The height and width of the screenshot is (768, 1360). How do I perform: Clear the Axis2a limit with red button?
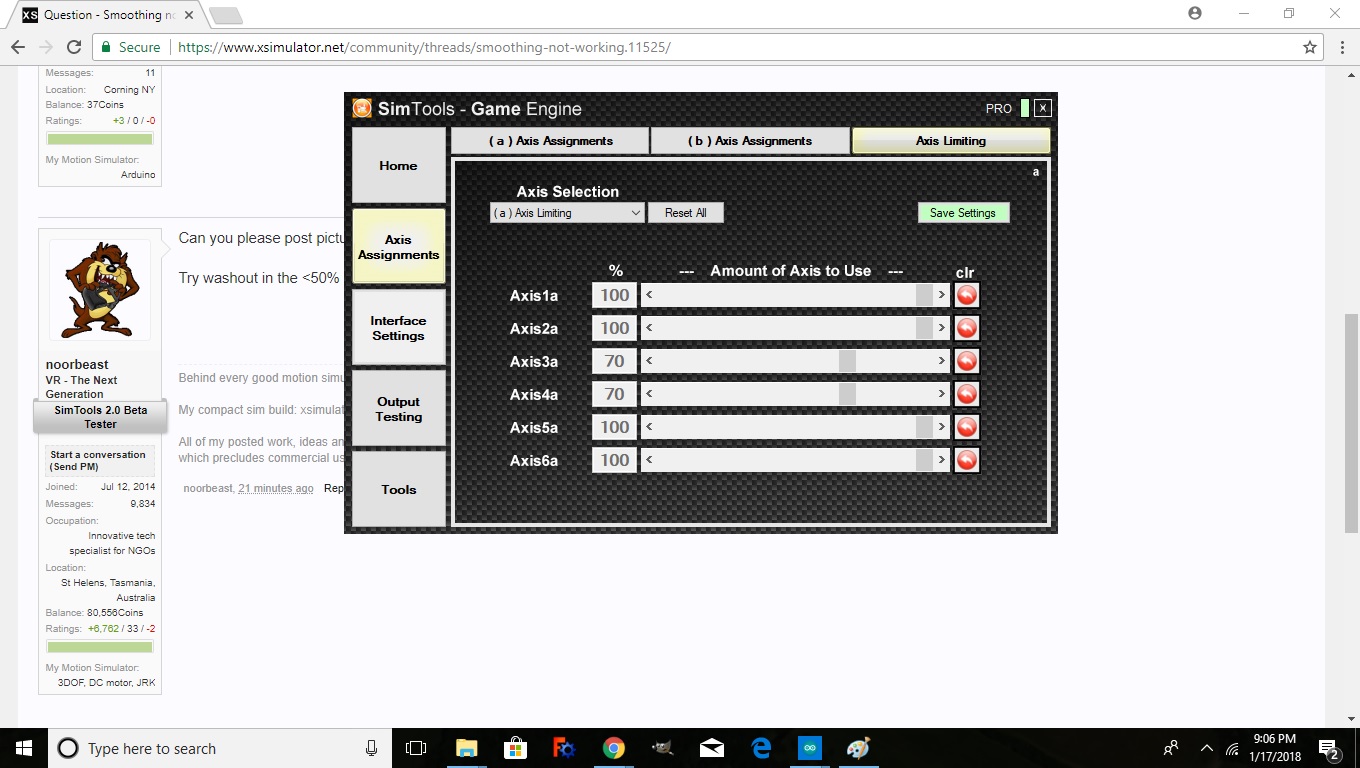point(967,328)
